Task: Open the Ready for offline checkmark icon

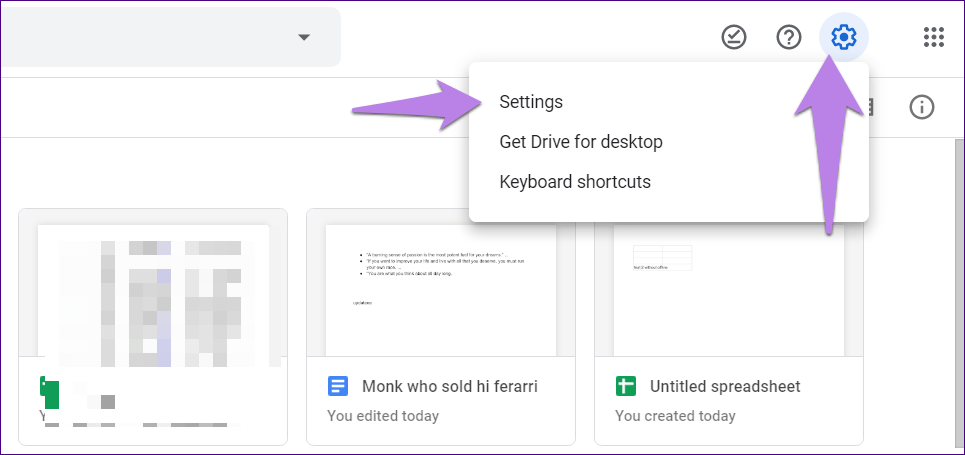Action: pos(734,38)
